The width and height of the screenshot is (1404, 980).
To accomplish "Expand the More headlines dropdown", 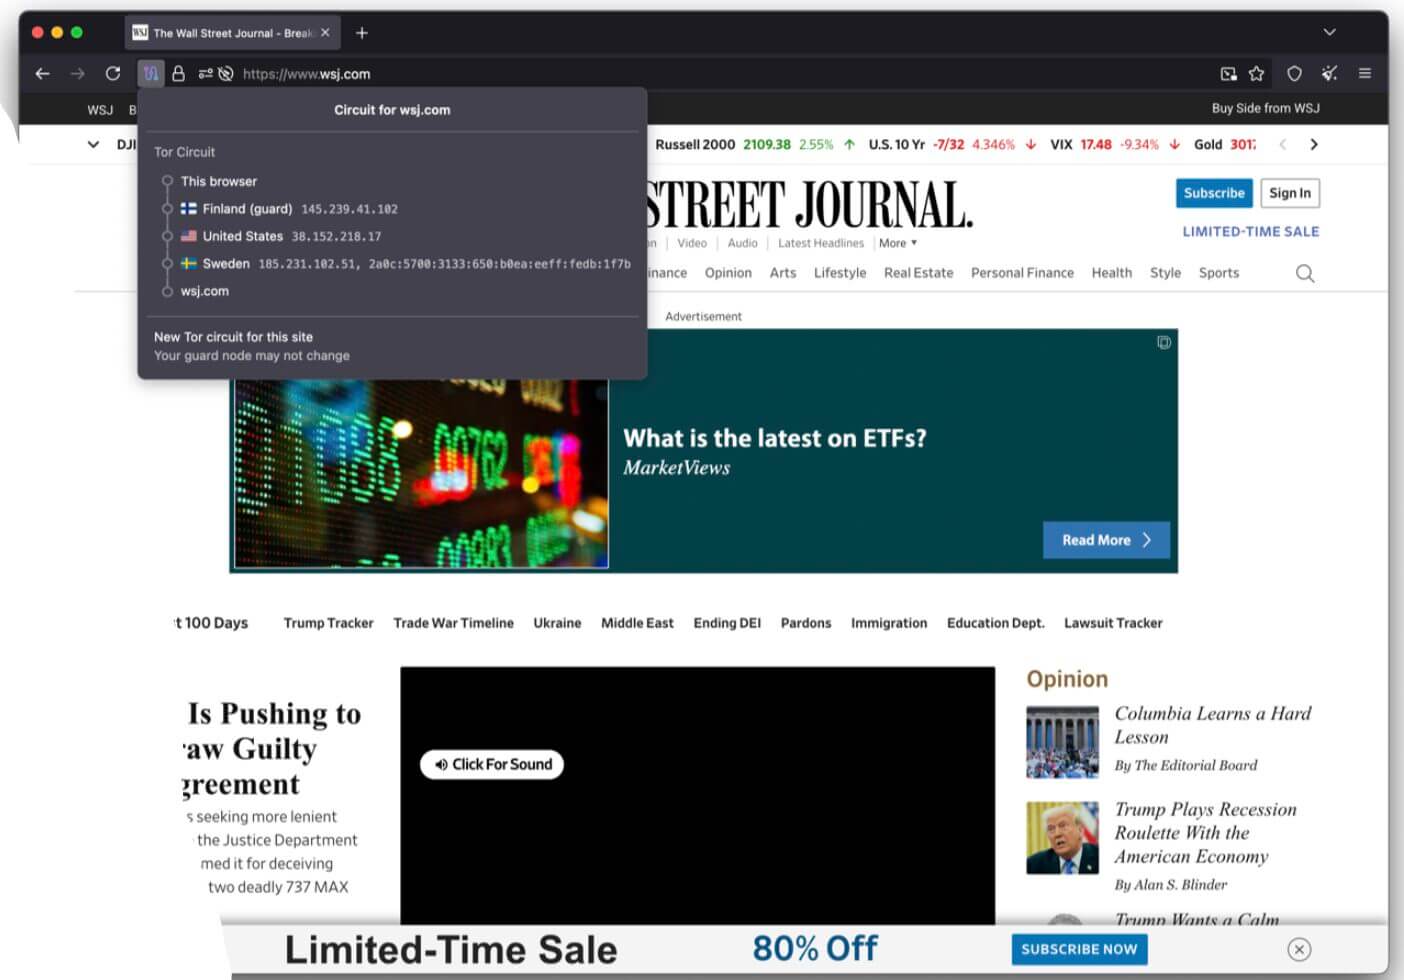I will click(x=897, y=243).
